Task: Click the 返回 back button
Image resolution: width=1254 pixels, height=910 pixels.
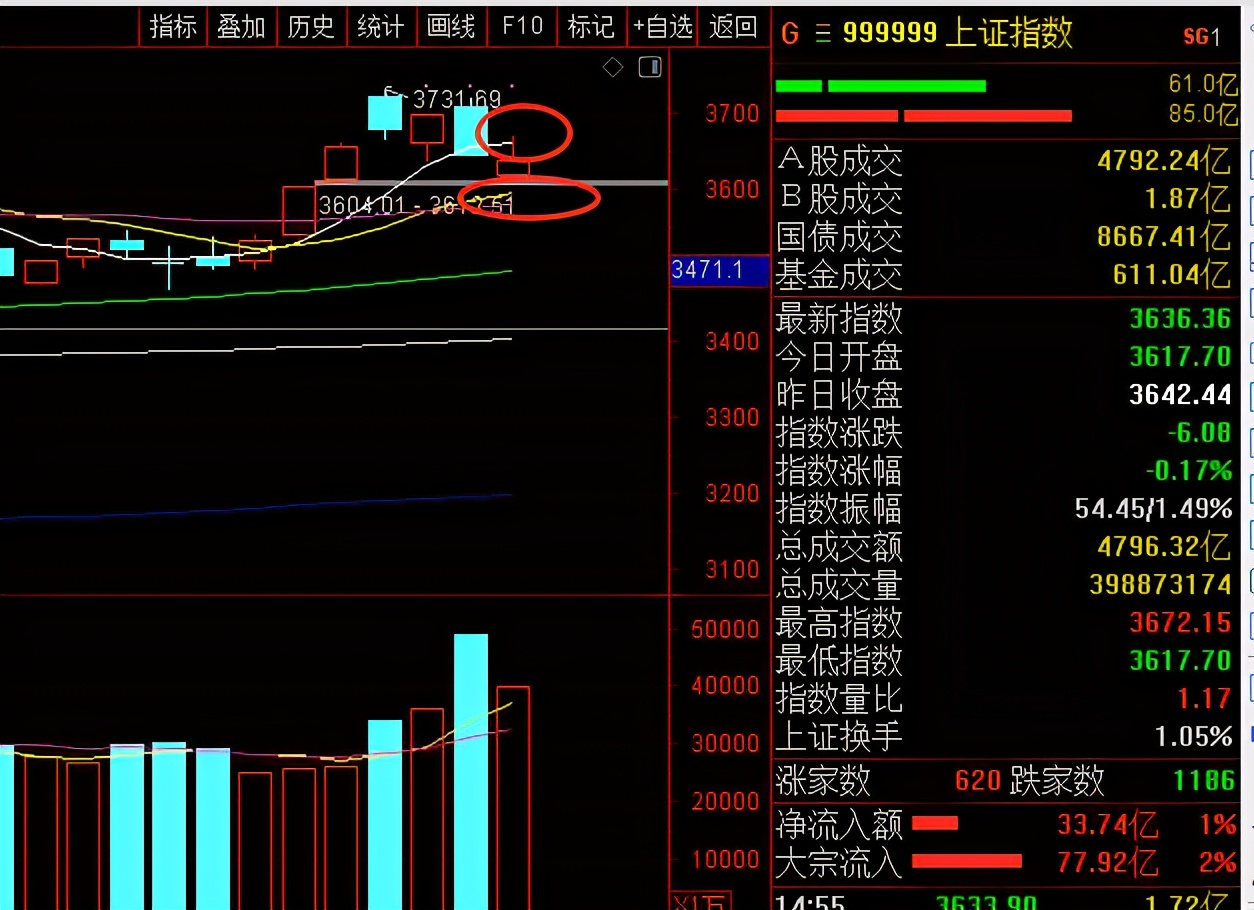Action: 733,27
